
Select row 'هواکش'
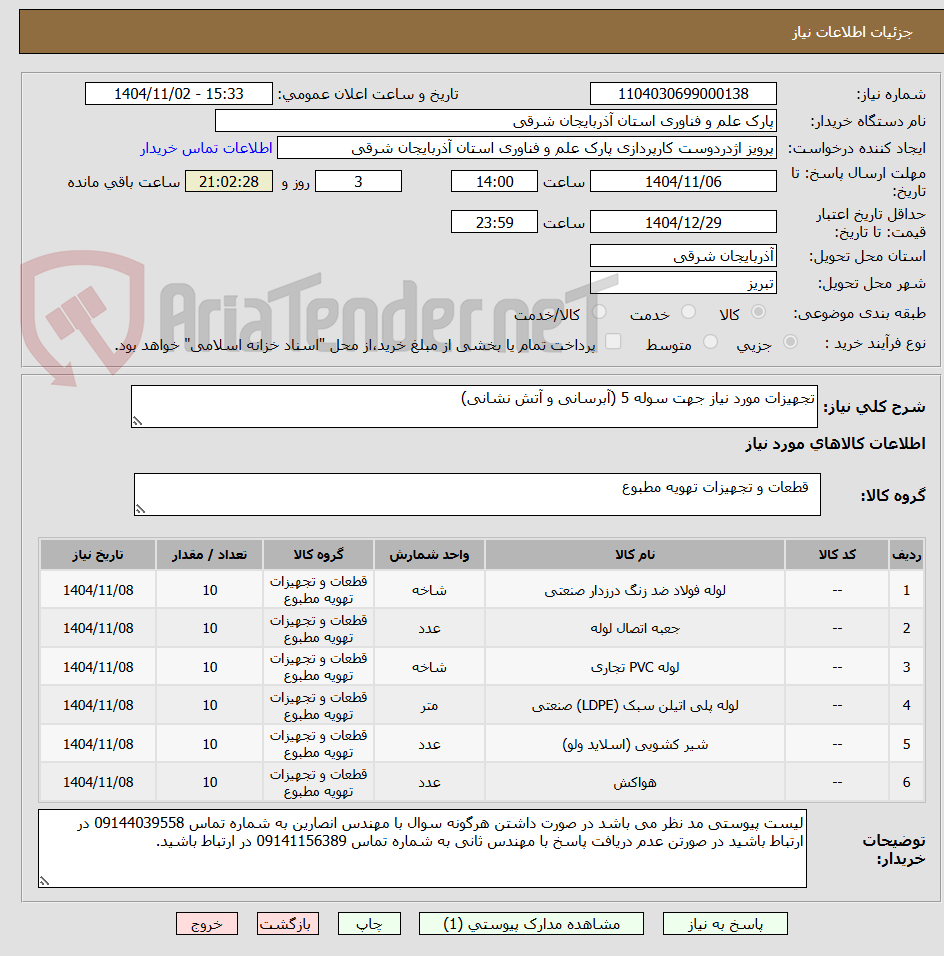click(x=482, y=782)
